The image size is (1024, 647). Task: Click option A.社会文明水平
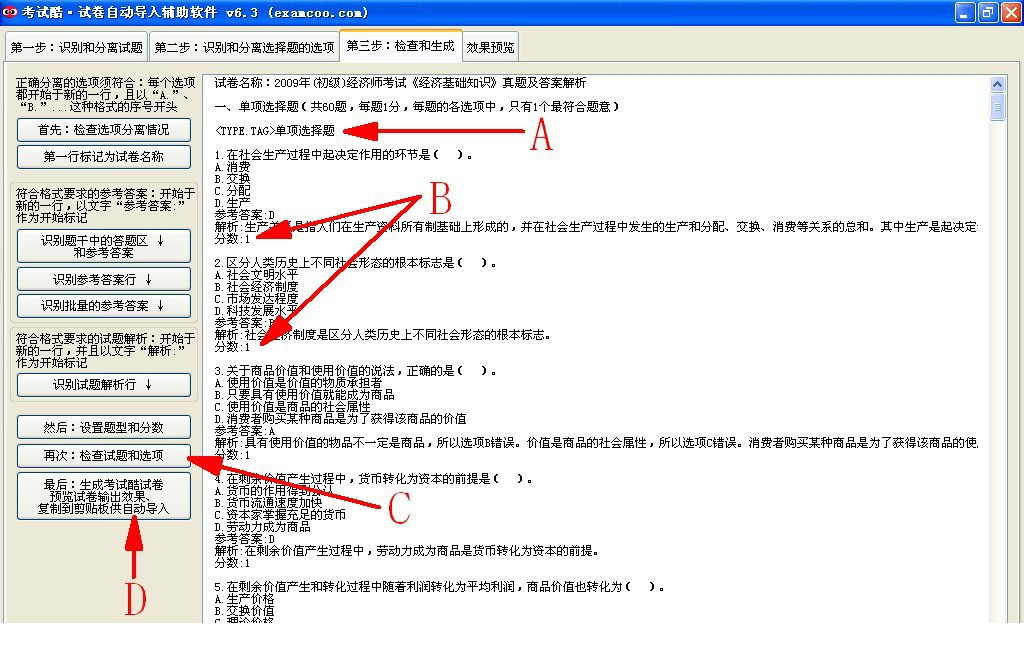click(257, 275)
